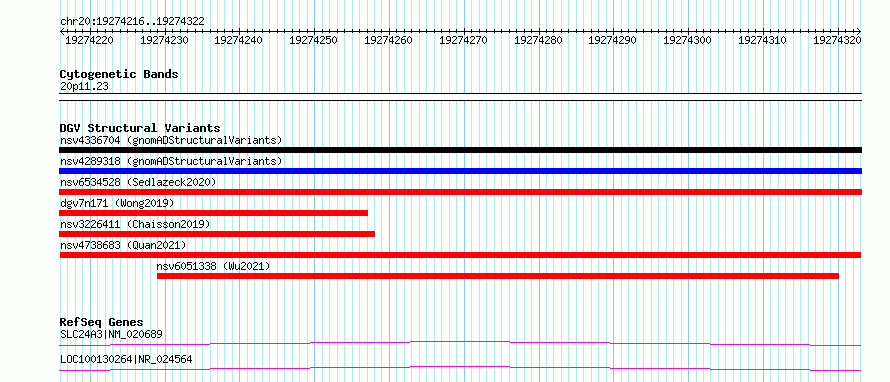Click ruler position 19274310
This screenshot has width=890, height=382.
tap(762, 40)
